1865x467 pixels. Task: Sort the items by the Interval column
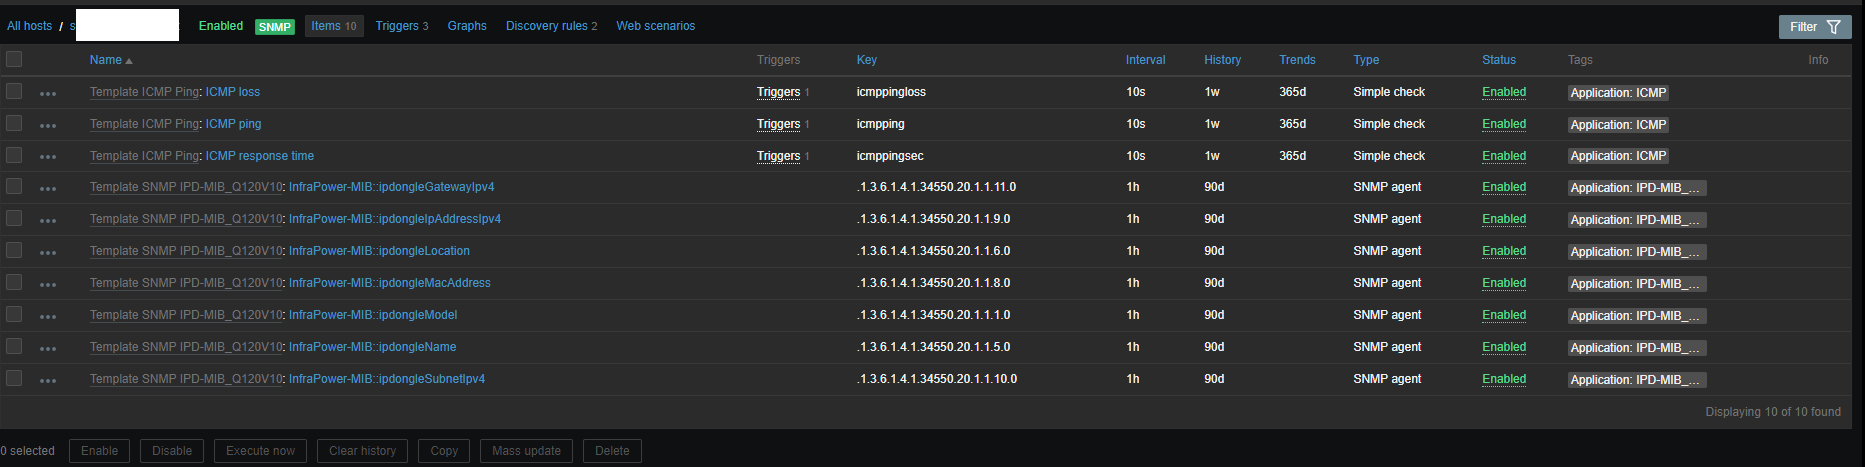point(1145,60)
